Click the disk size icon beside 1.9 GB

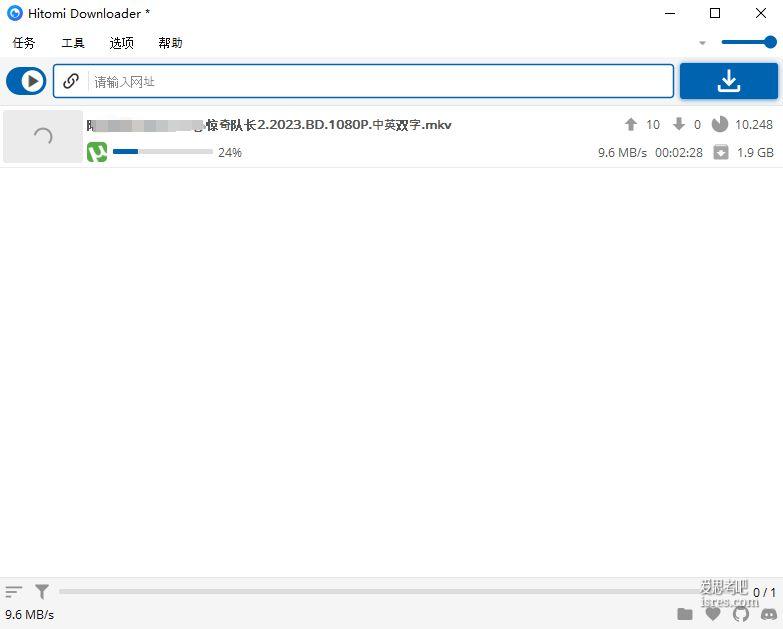coord(721,152)
